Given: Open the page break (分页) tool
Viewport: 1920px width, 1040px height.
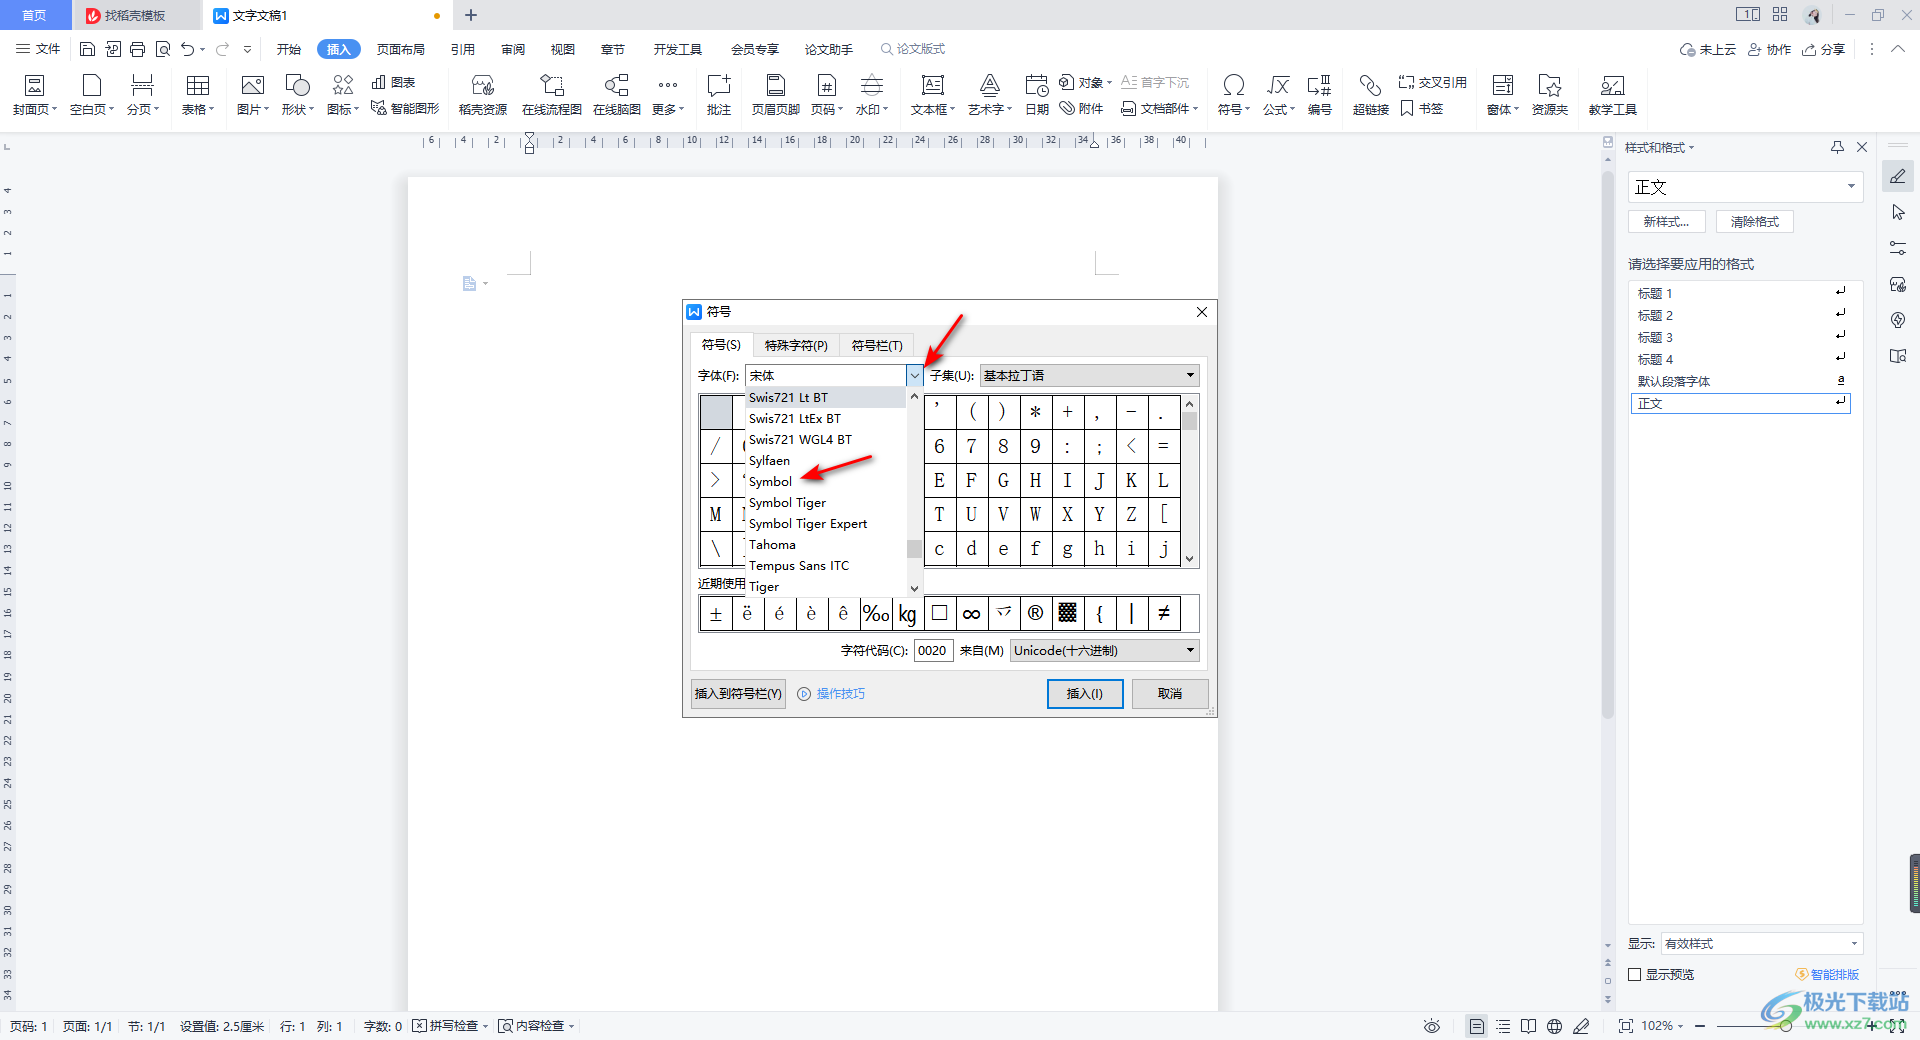Looking at the screenshot, I should (x=143, y=95).
